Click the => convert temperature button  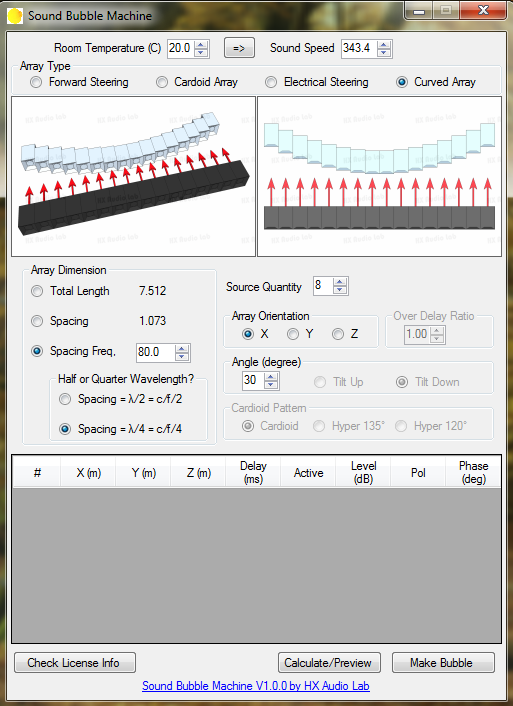point(239,48)
